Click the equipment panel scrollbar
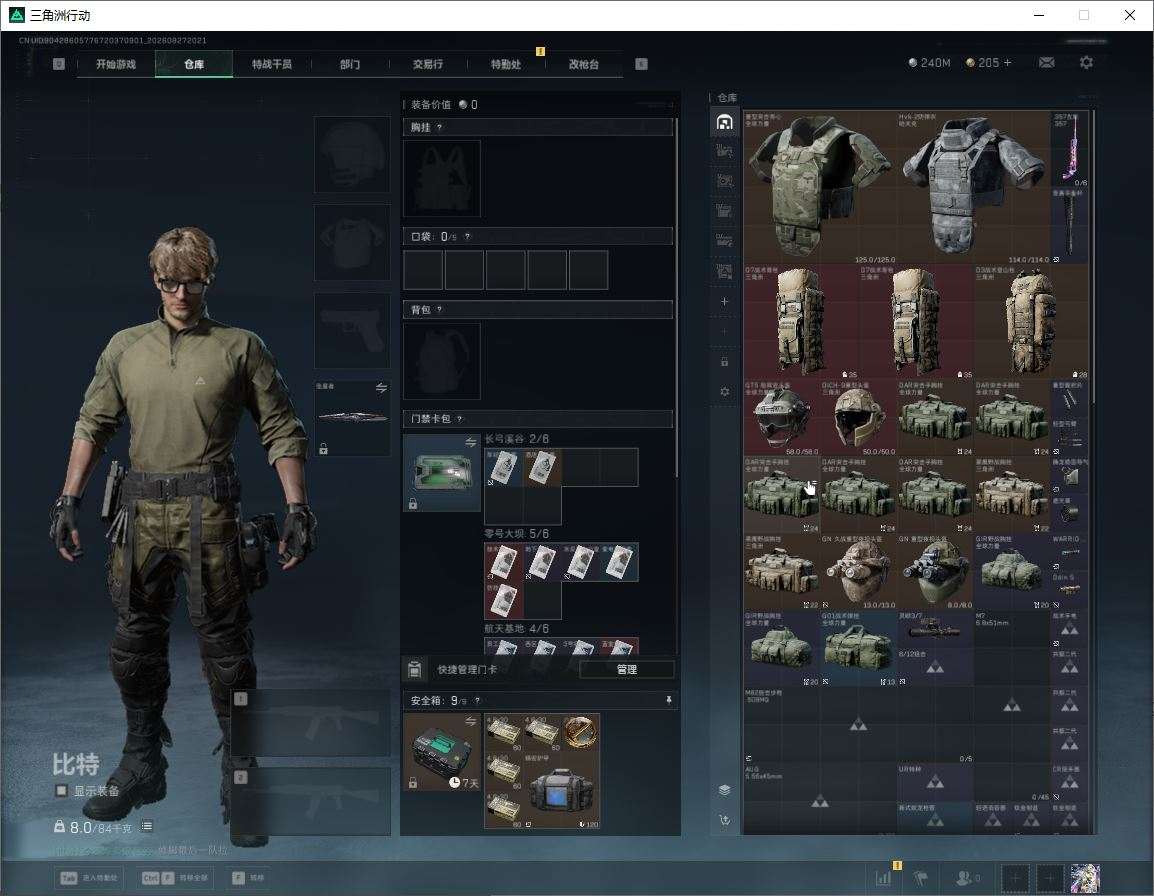 [676, 297]
